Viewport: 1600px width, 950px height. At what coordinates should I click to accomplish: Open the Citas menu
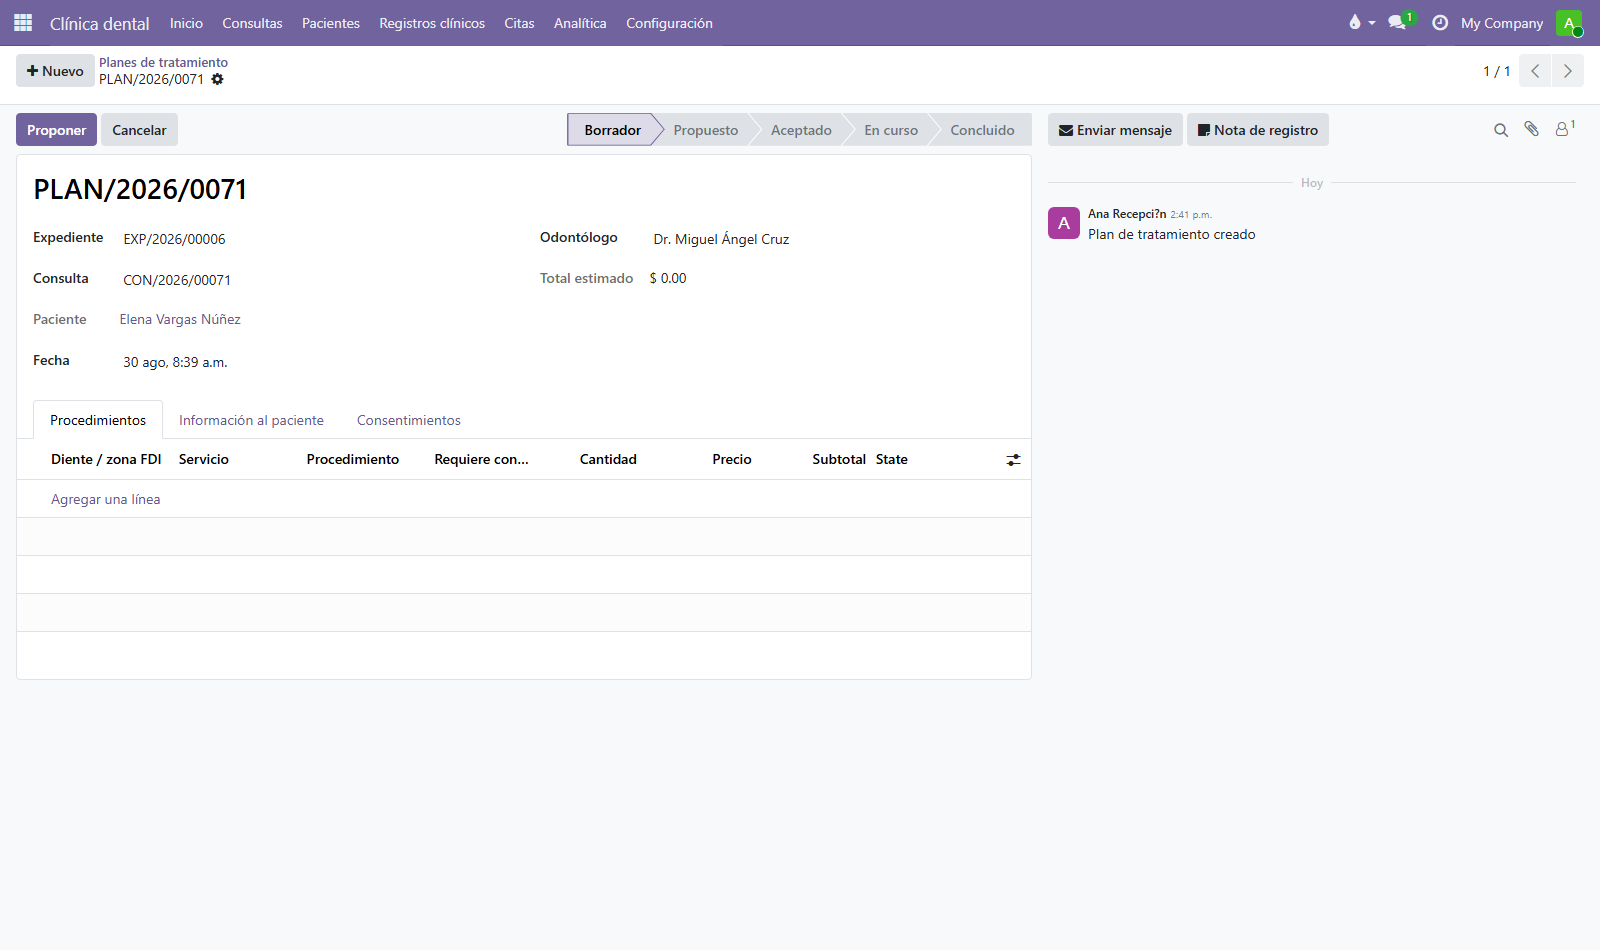point(519,23)
